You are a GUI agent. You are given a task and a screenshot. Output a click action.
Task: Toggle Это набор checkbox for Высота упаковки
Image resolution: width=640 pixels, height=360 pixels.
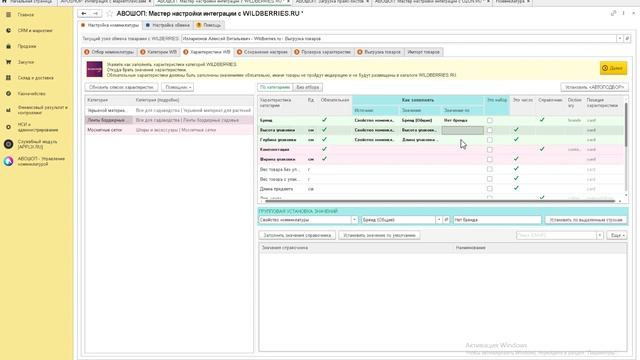click(x=490, y=130)
